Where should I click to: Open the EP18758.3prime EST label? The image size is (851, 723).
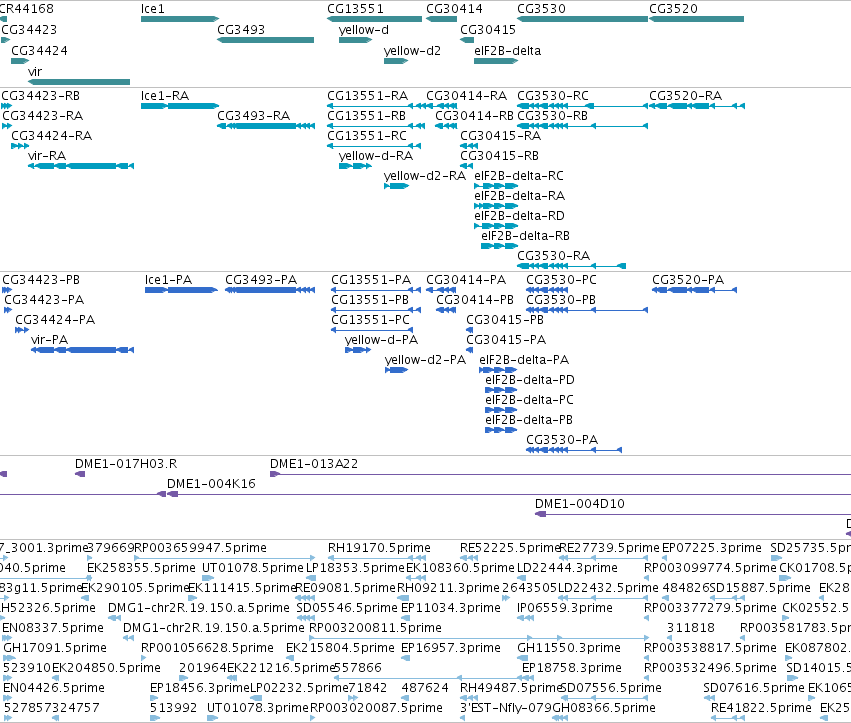pos(572,668)
